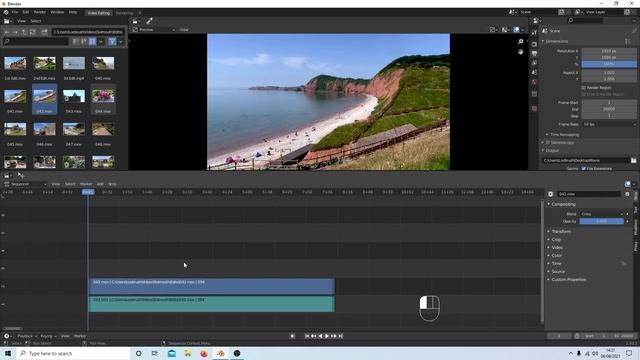Image resolution: width=640 pixels, height=360 pixels.
Task: Select the thumbnail display mode icon
Action: pyautogui.click(x=92, y=41)
